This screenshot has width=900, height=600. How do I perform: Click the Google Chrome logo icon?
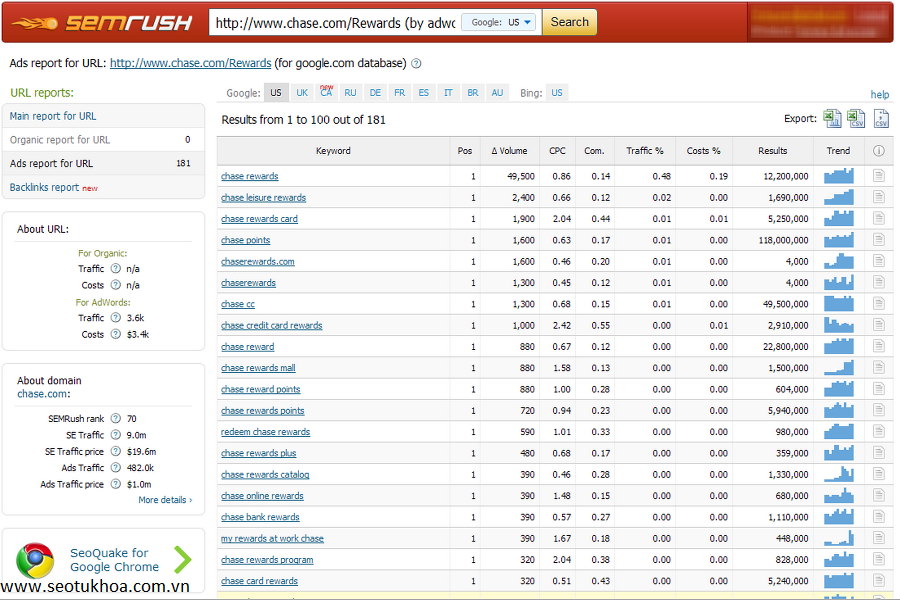(35, 560)
